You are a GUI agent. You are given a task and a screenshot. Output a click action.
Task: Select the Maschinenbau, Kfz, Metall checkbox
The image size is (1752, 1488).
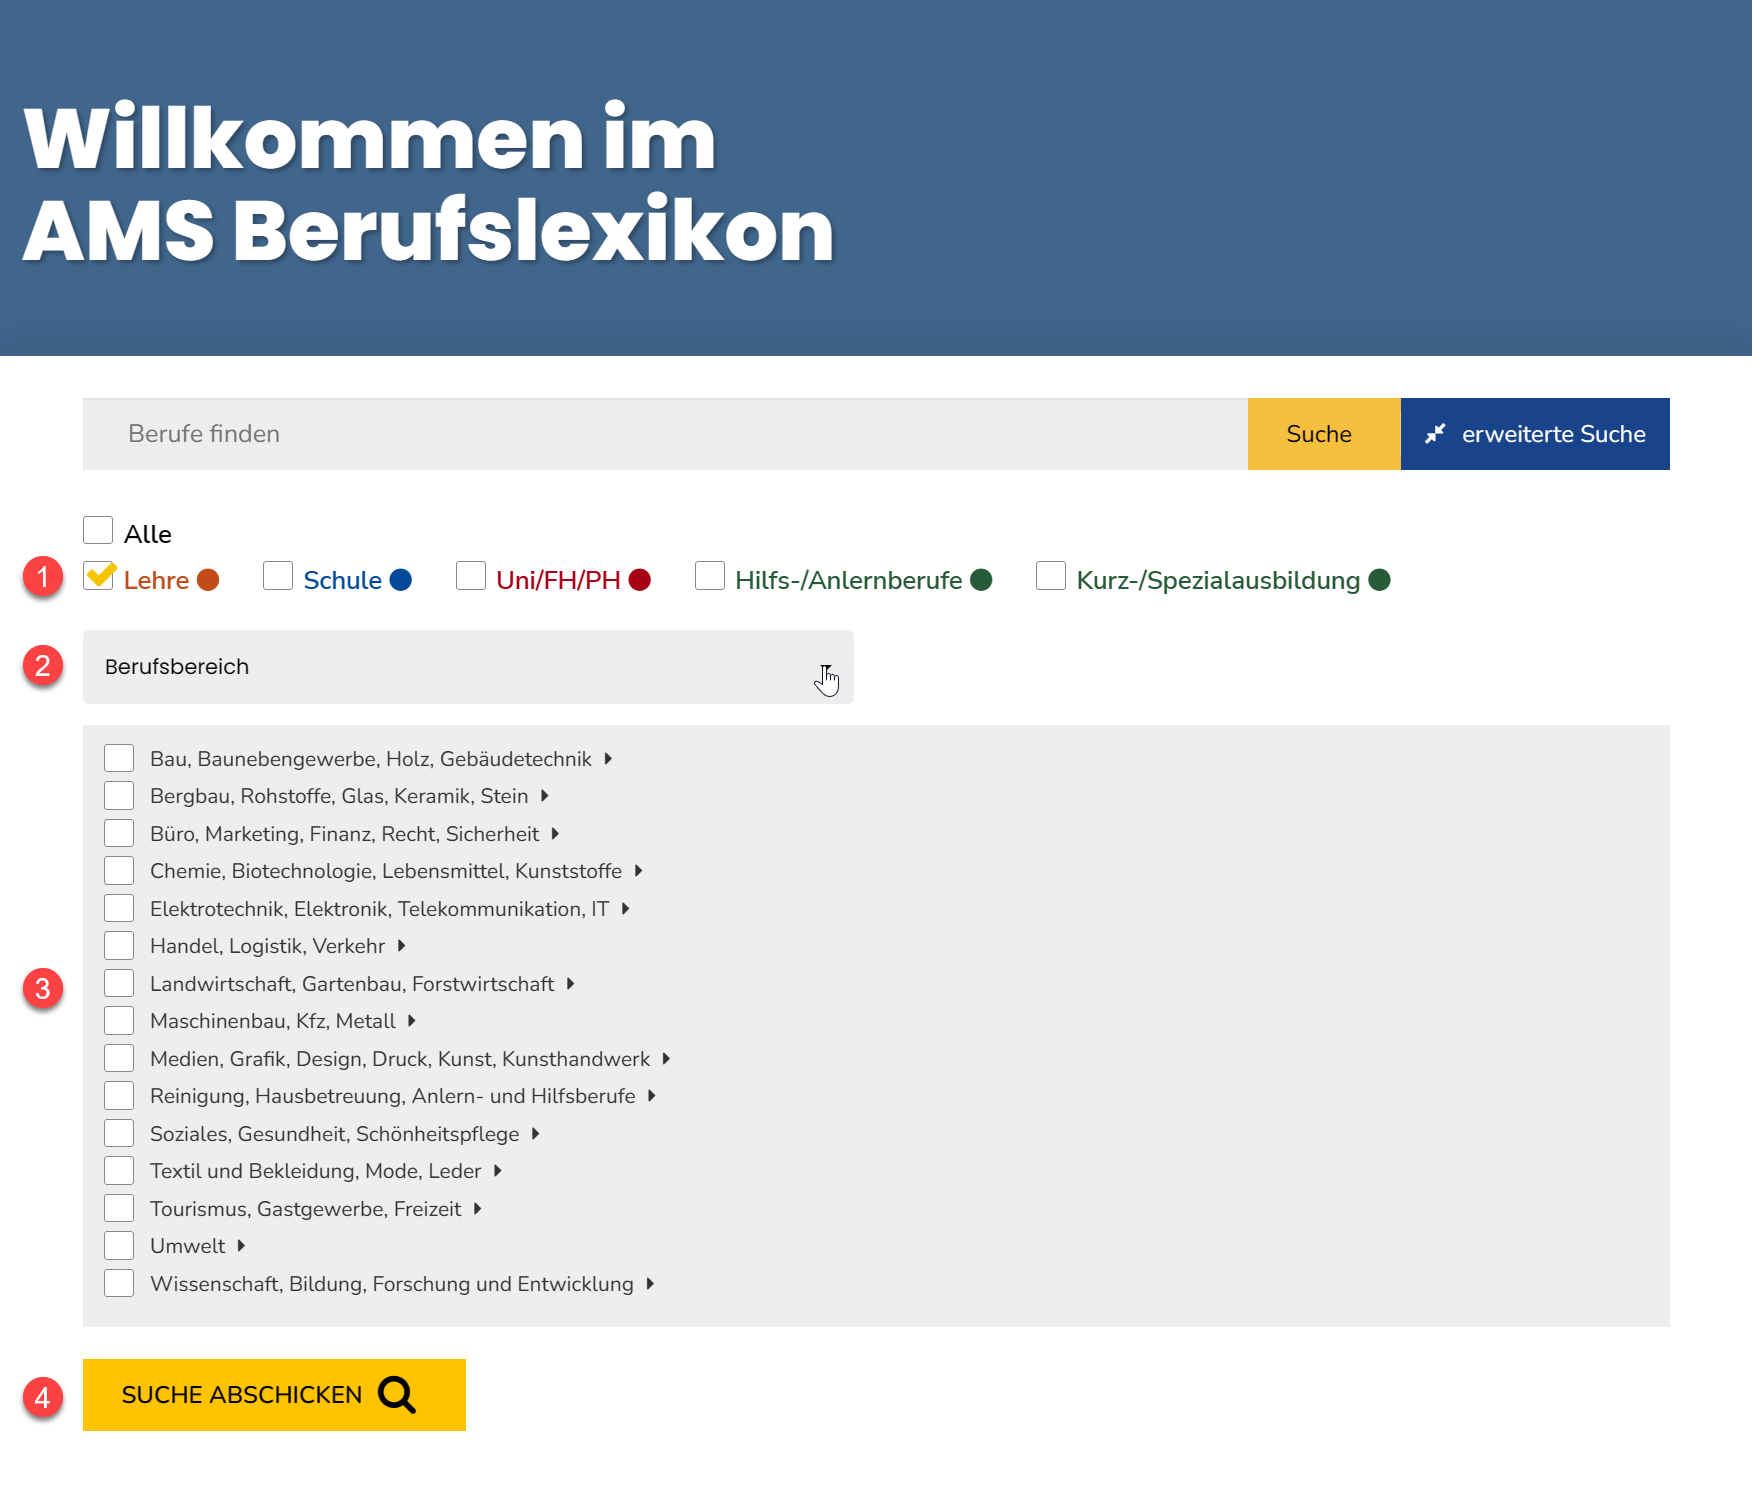tap(119, 1020)
